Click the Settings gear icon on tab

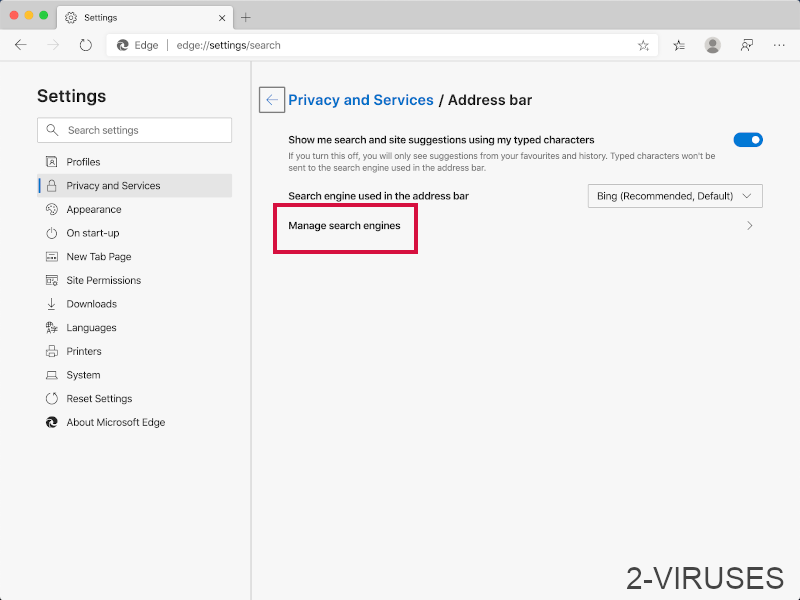(71, 18)
